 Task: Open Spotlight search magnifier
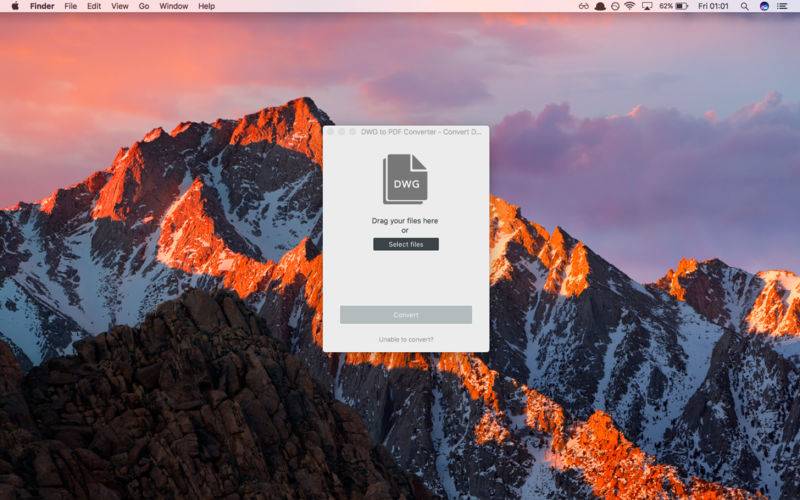pos(745,6)
